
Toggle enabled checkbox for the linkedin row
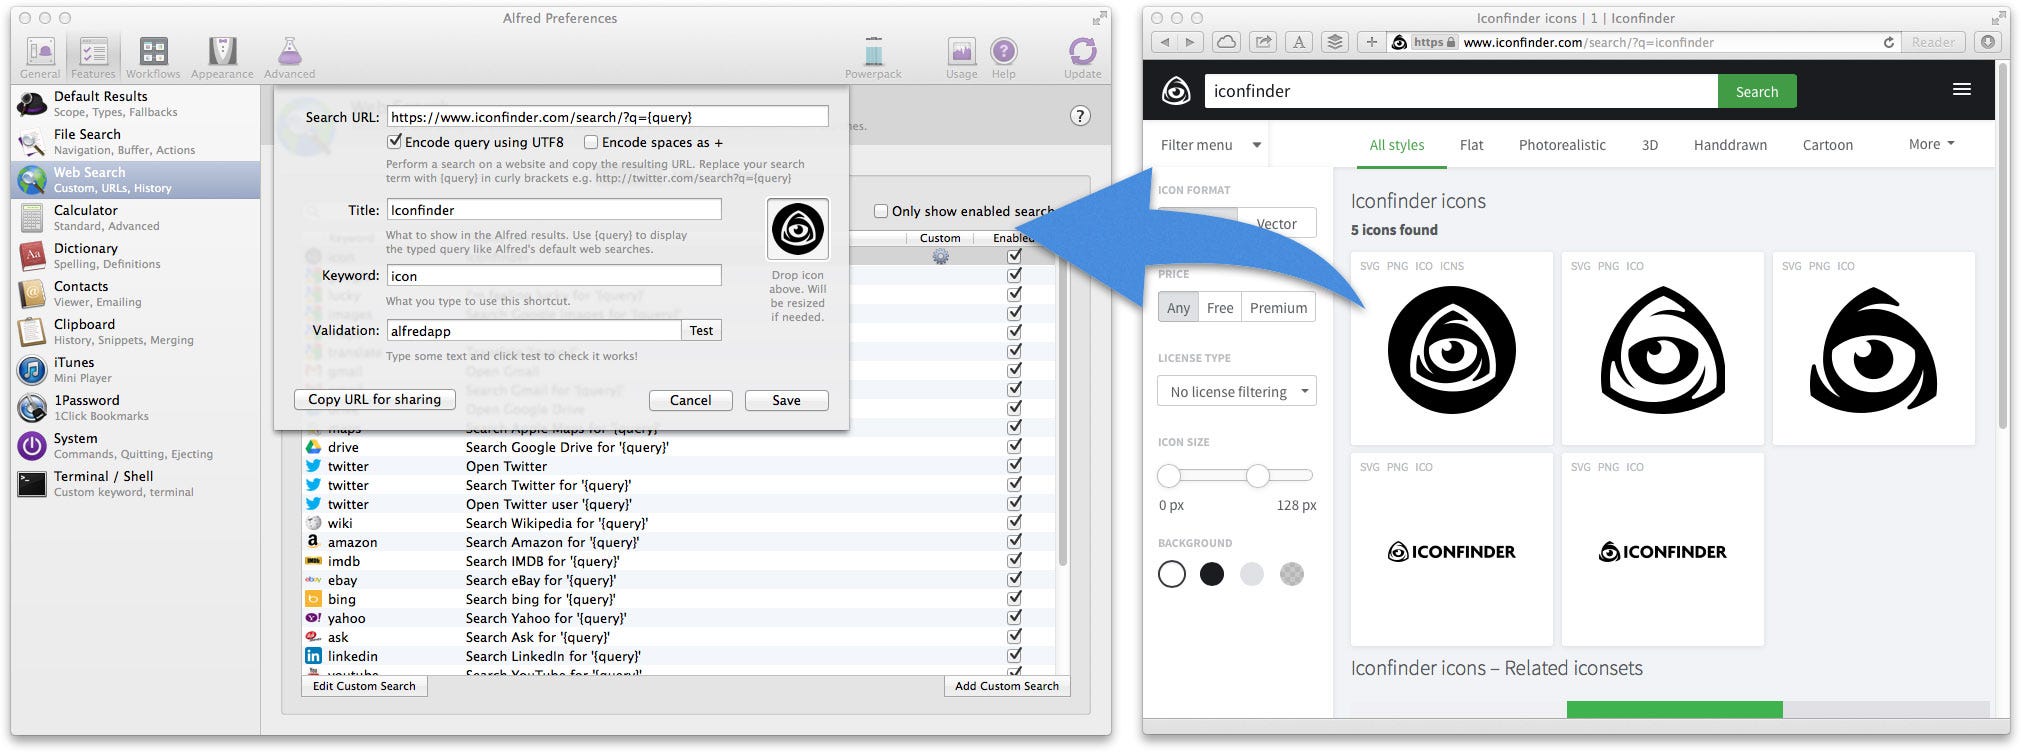pyautogui.click(x=1014, y=655)
